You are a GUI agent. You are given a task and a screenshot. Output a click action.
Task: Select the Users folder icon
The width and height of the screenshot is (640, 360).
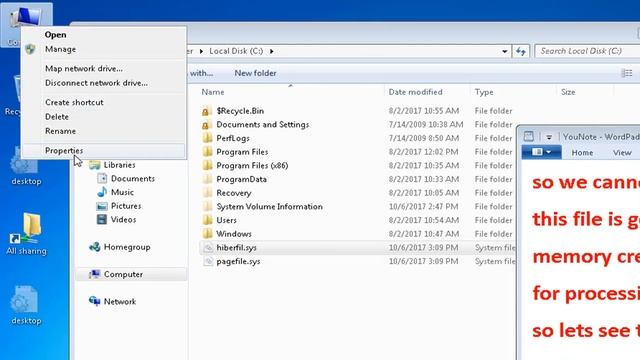coord(207,220)
